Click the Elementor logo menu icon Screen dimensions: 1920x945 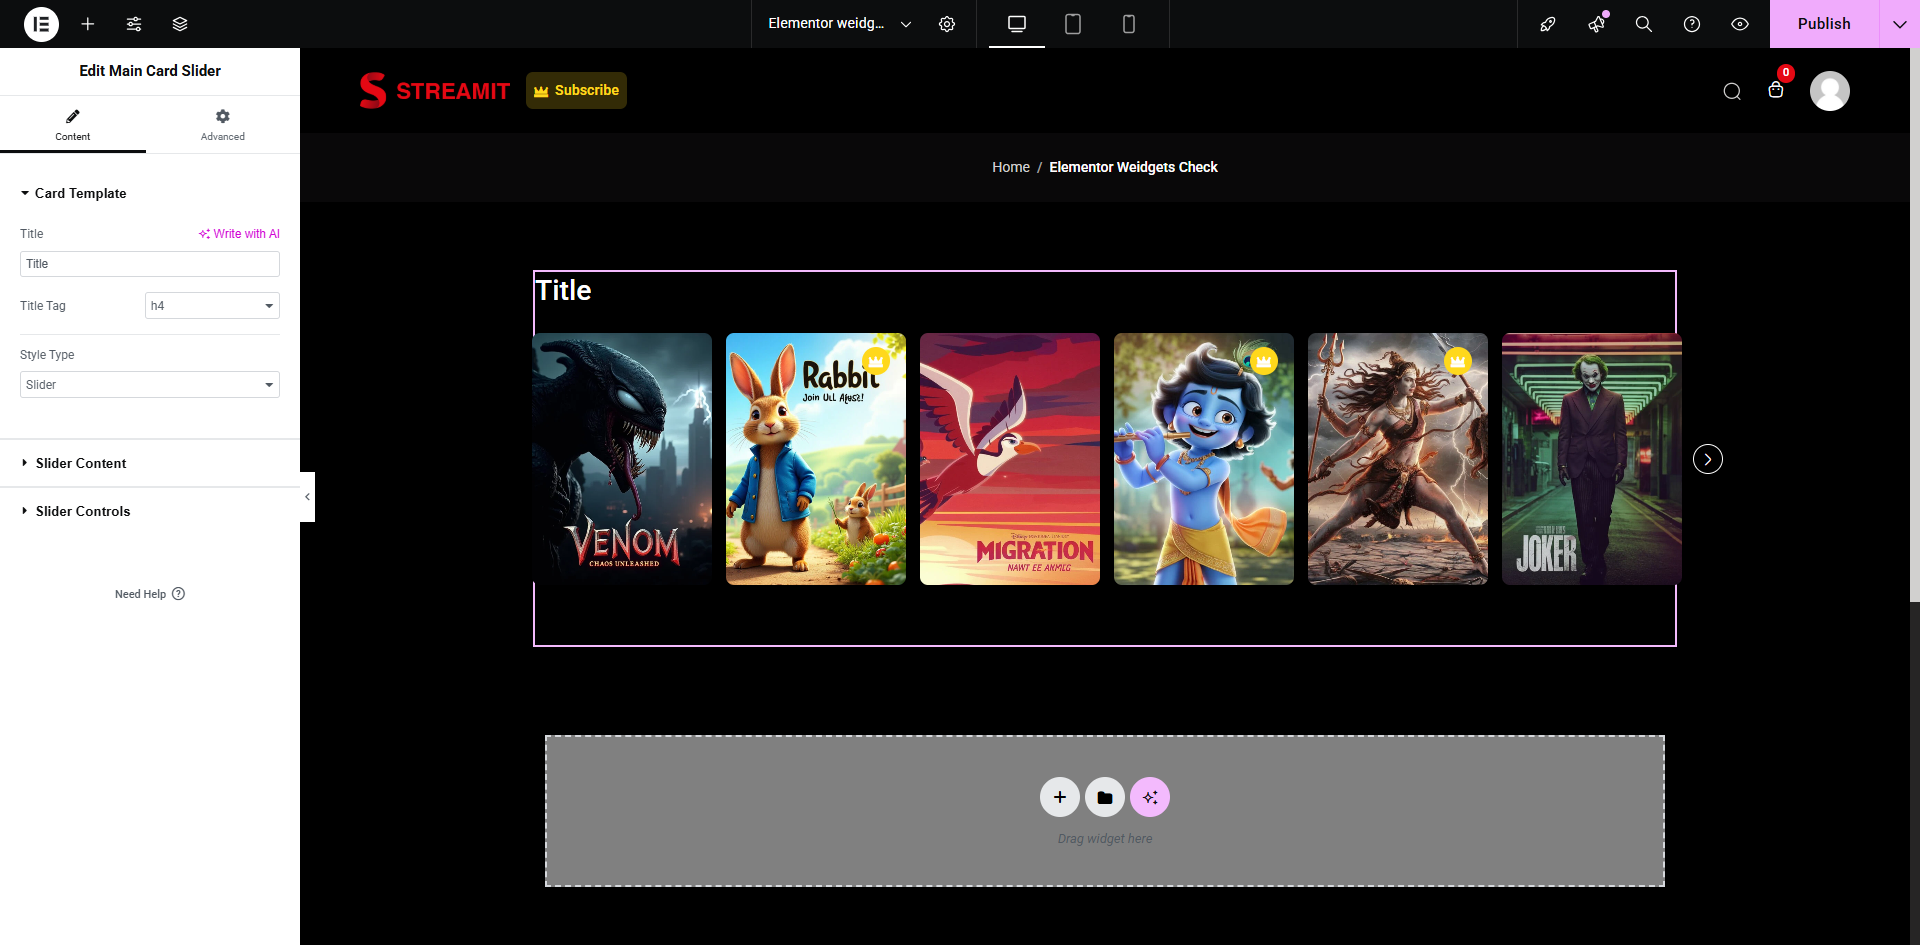click(41, 24)
